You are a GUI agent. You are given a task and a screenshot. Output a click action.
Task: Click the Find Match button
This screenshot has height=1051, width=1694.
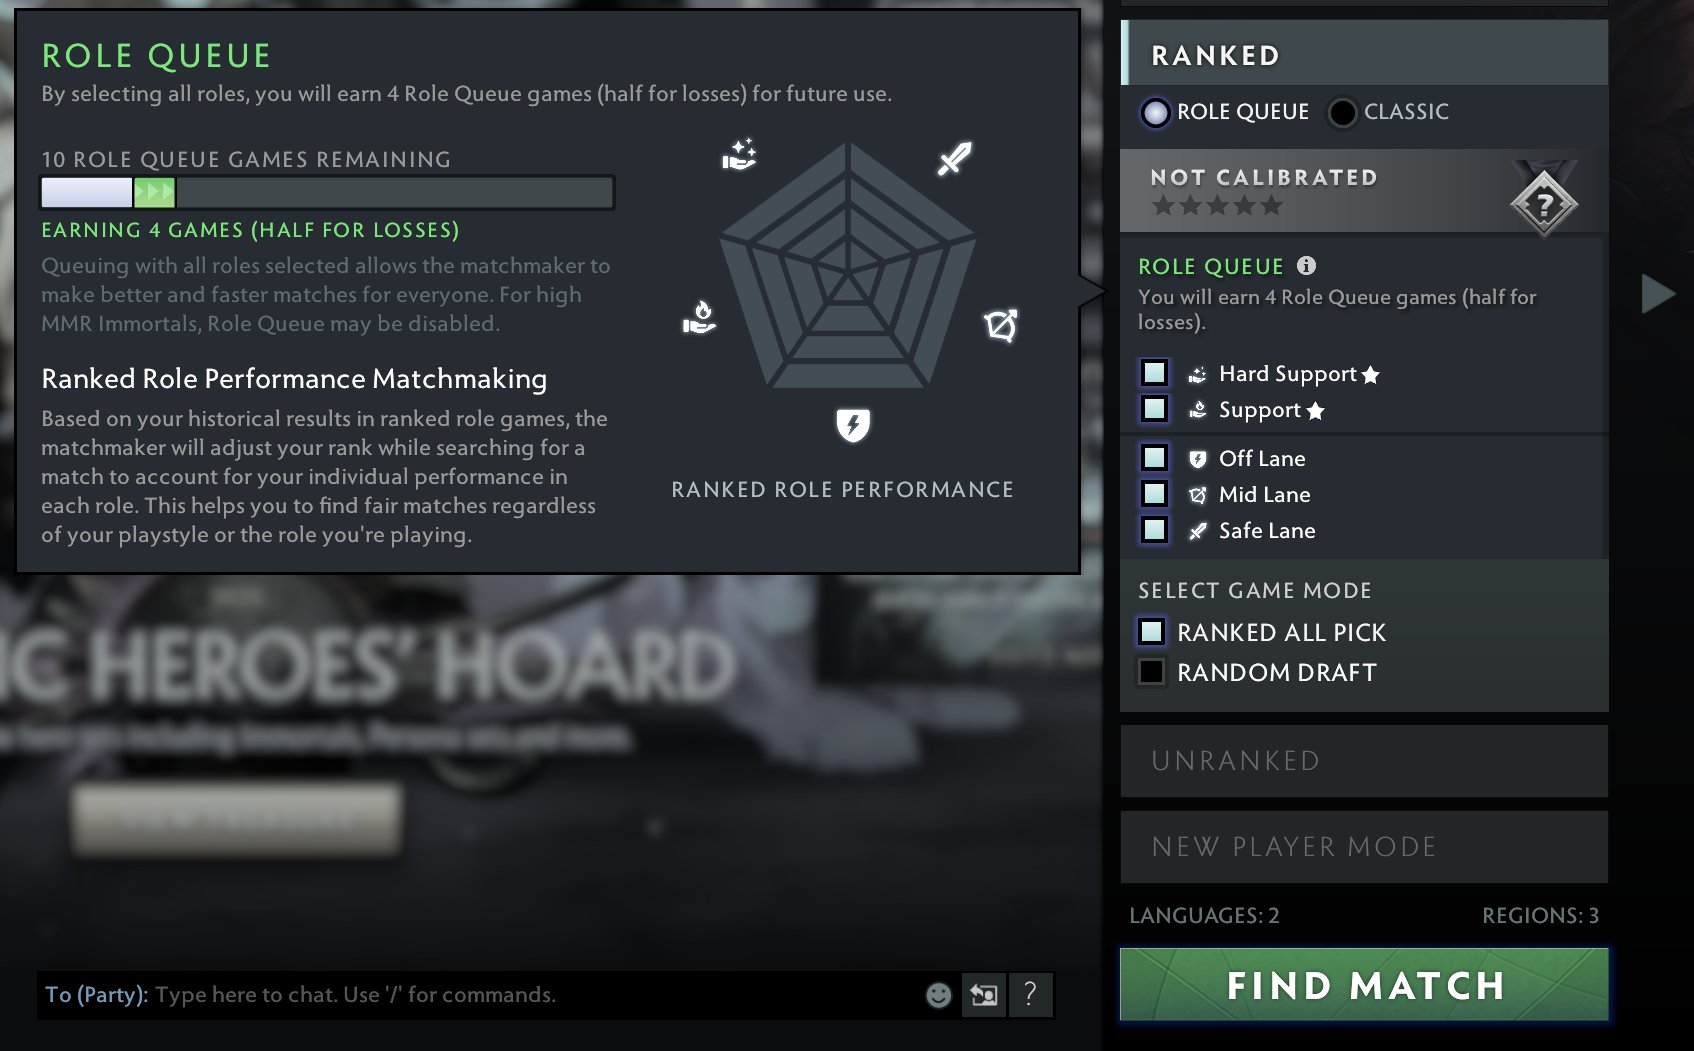pos(1364,985)
